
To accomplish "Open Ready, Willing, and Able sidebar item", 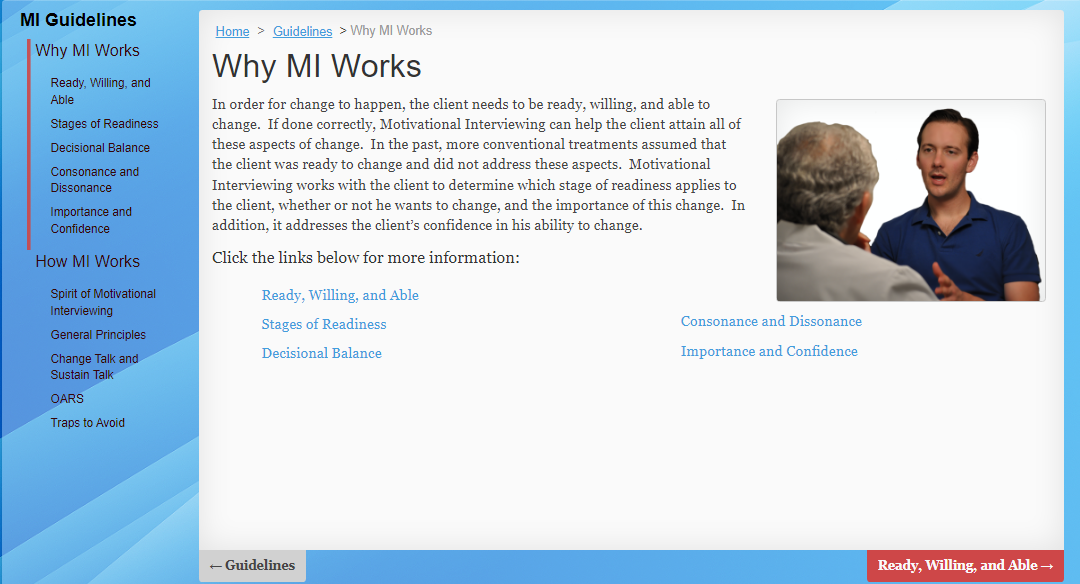I will pyautogui.click(x=101, y=91).
